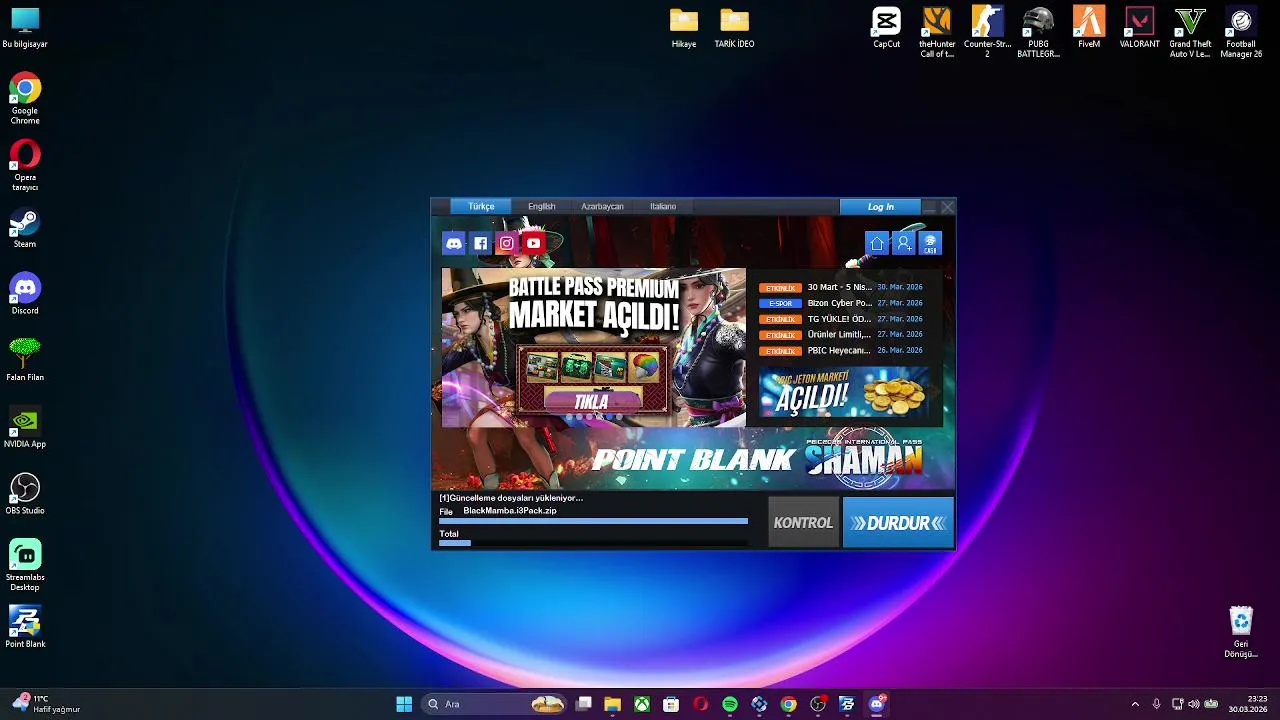Click the BlackMamba.i3Pack.zip file name
The image size is (1280, 720).
(x=510, y=511)
